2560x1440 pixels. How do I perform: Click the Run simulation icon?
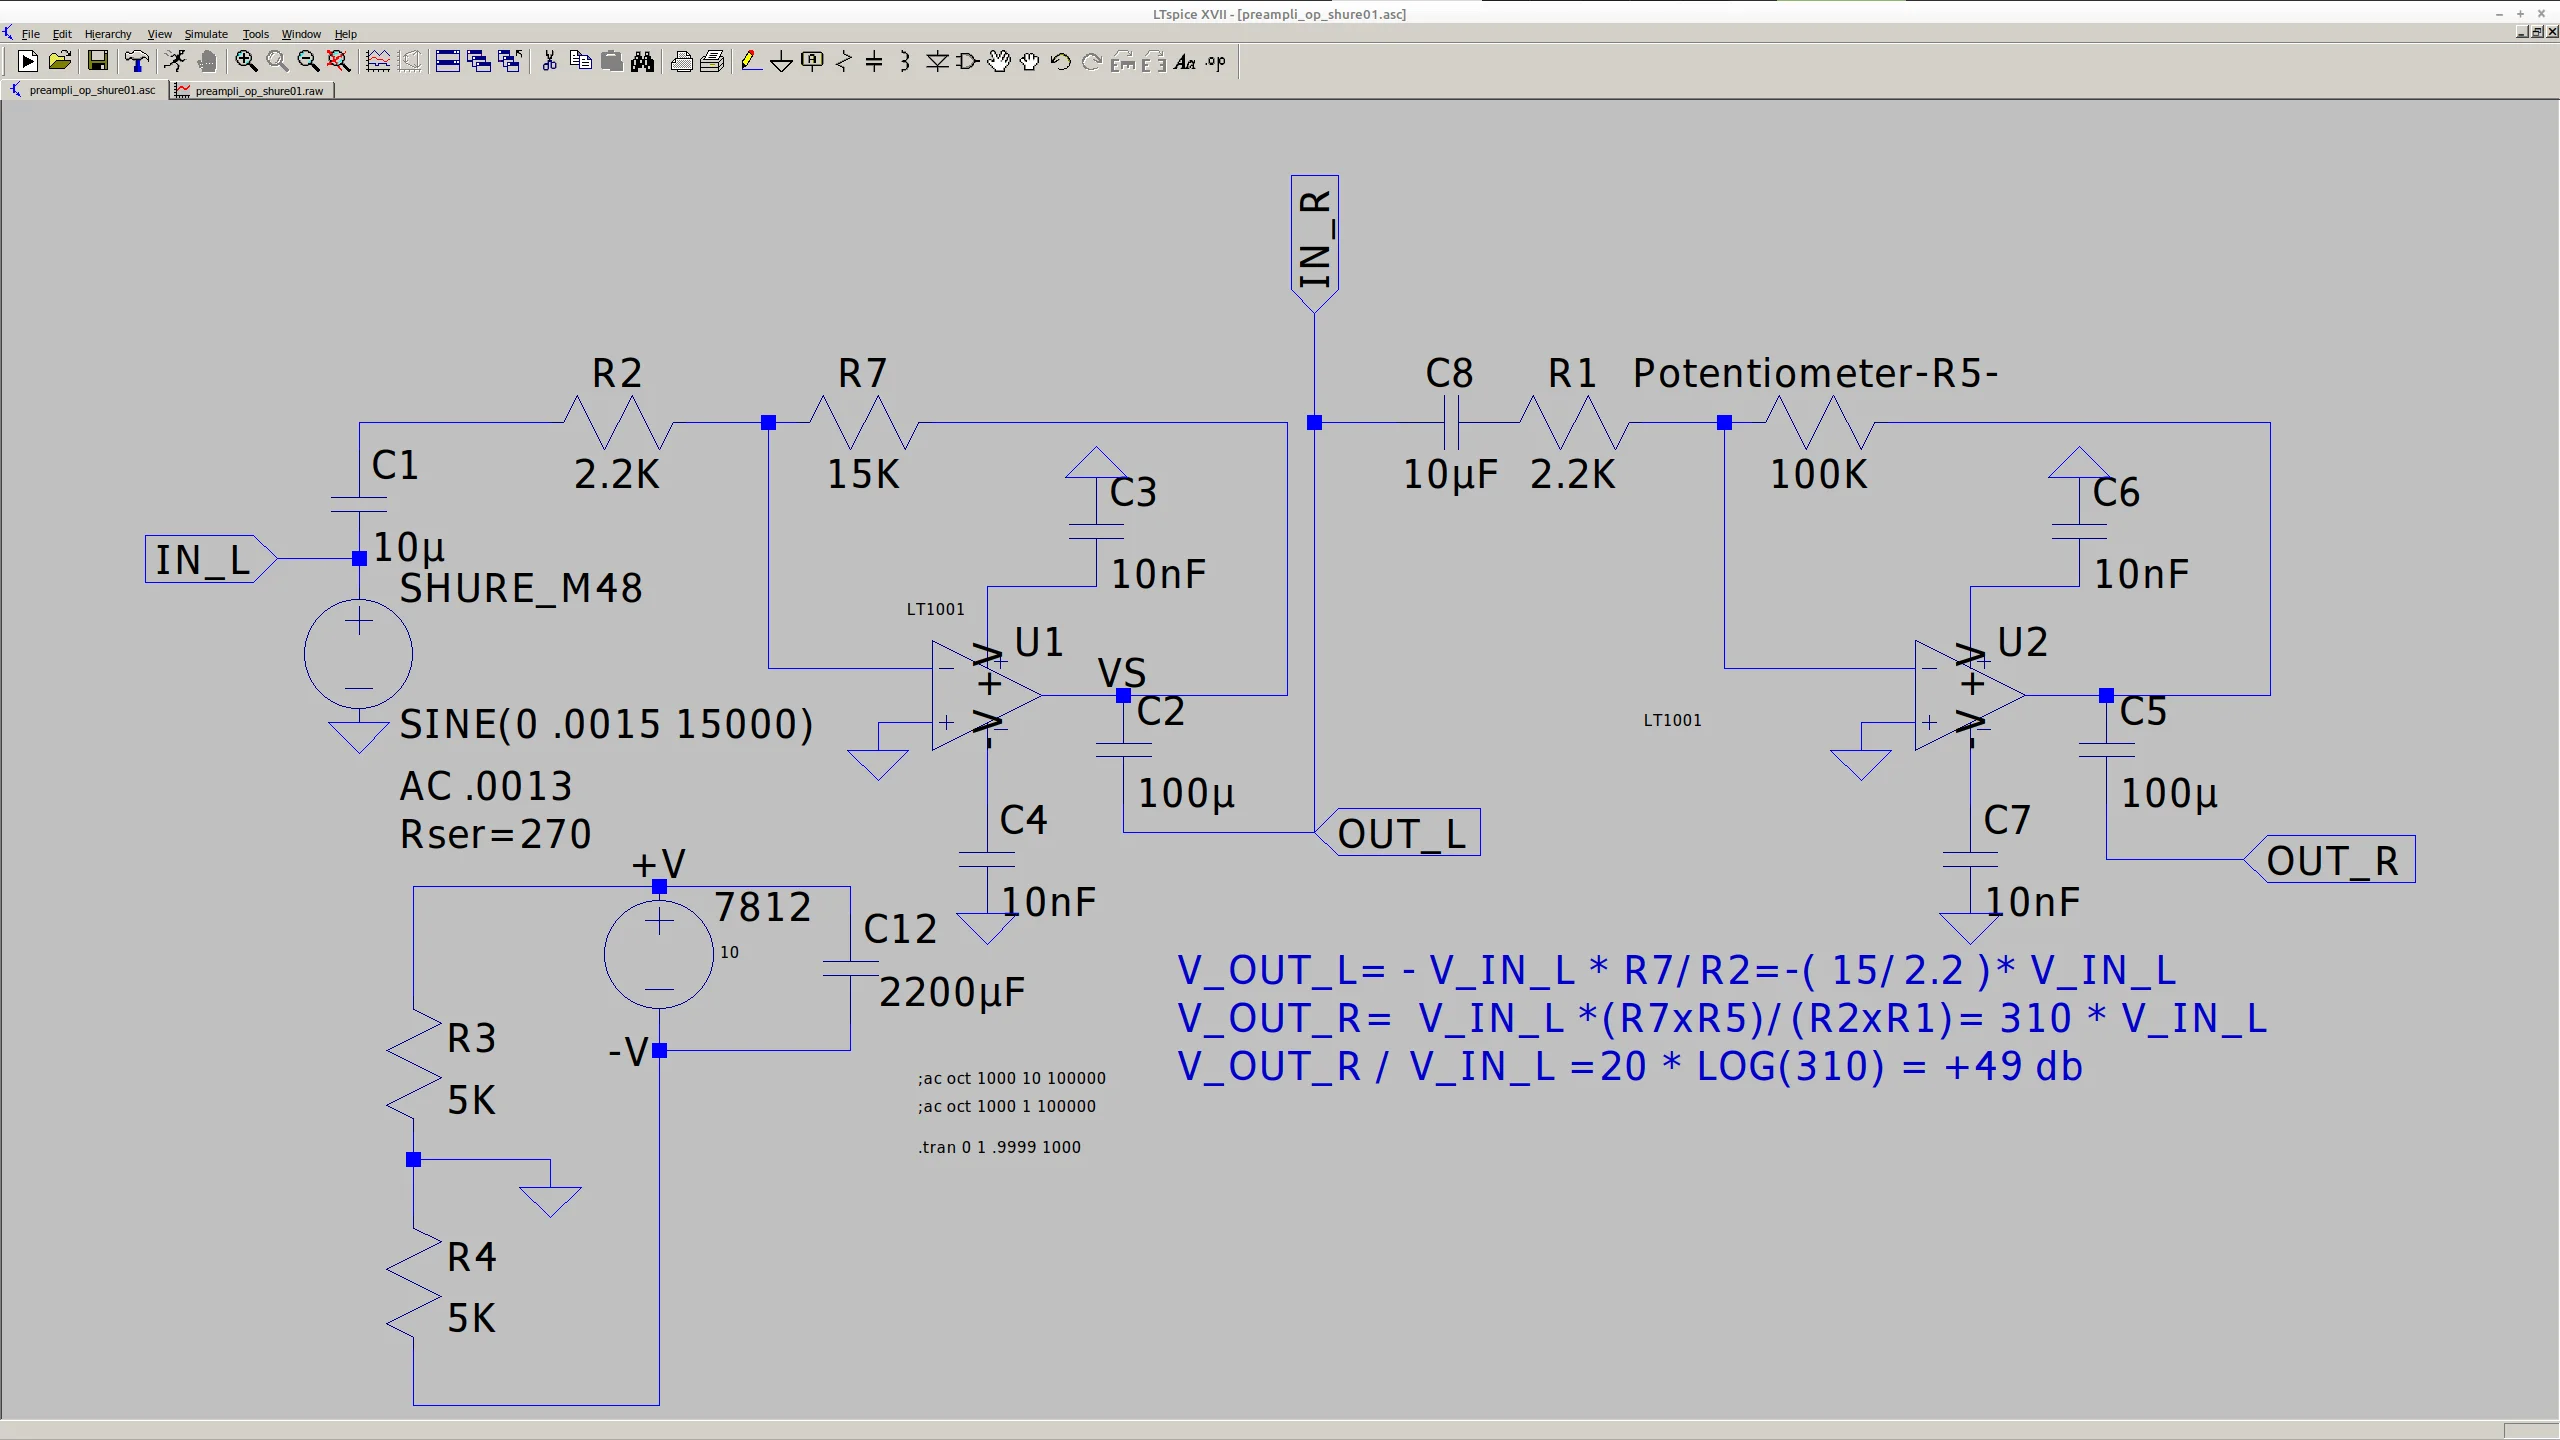(28, 62)
